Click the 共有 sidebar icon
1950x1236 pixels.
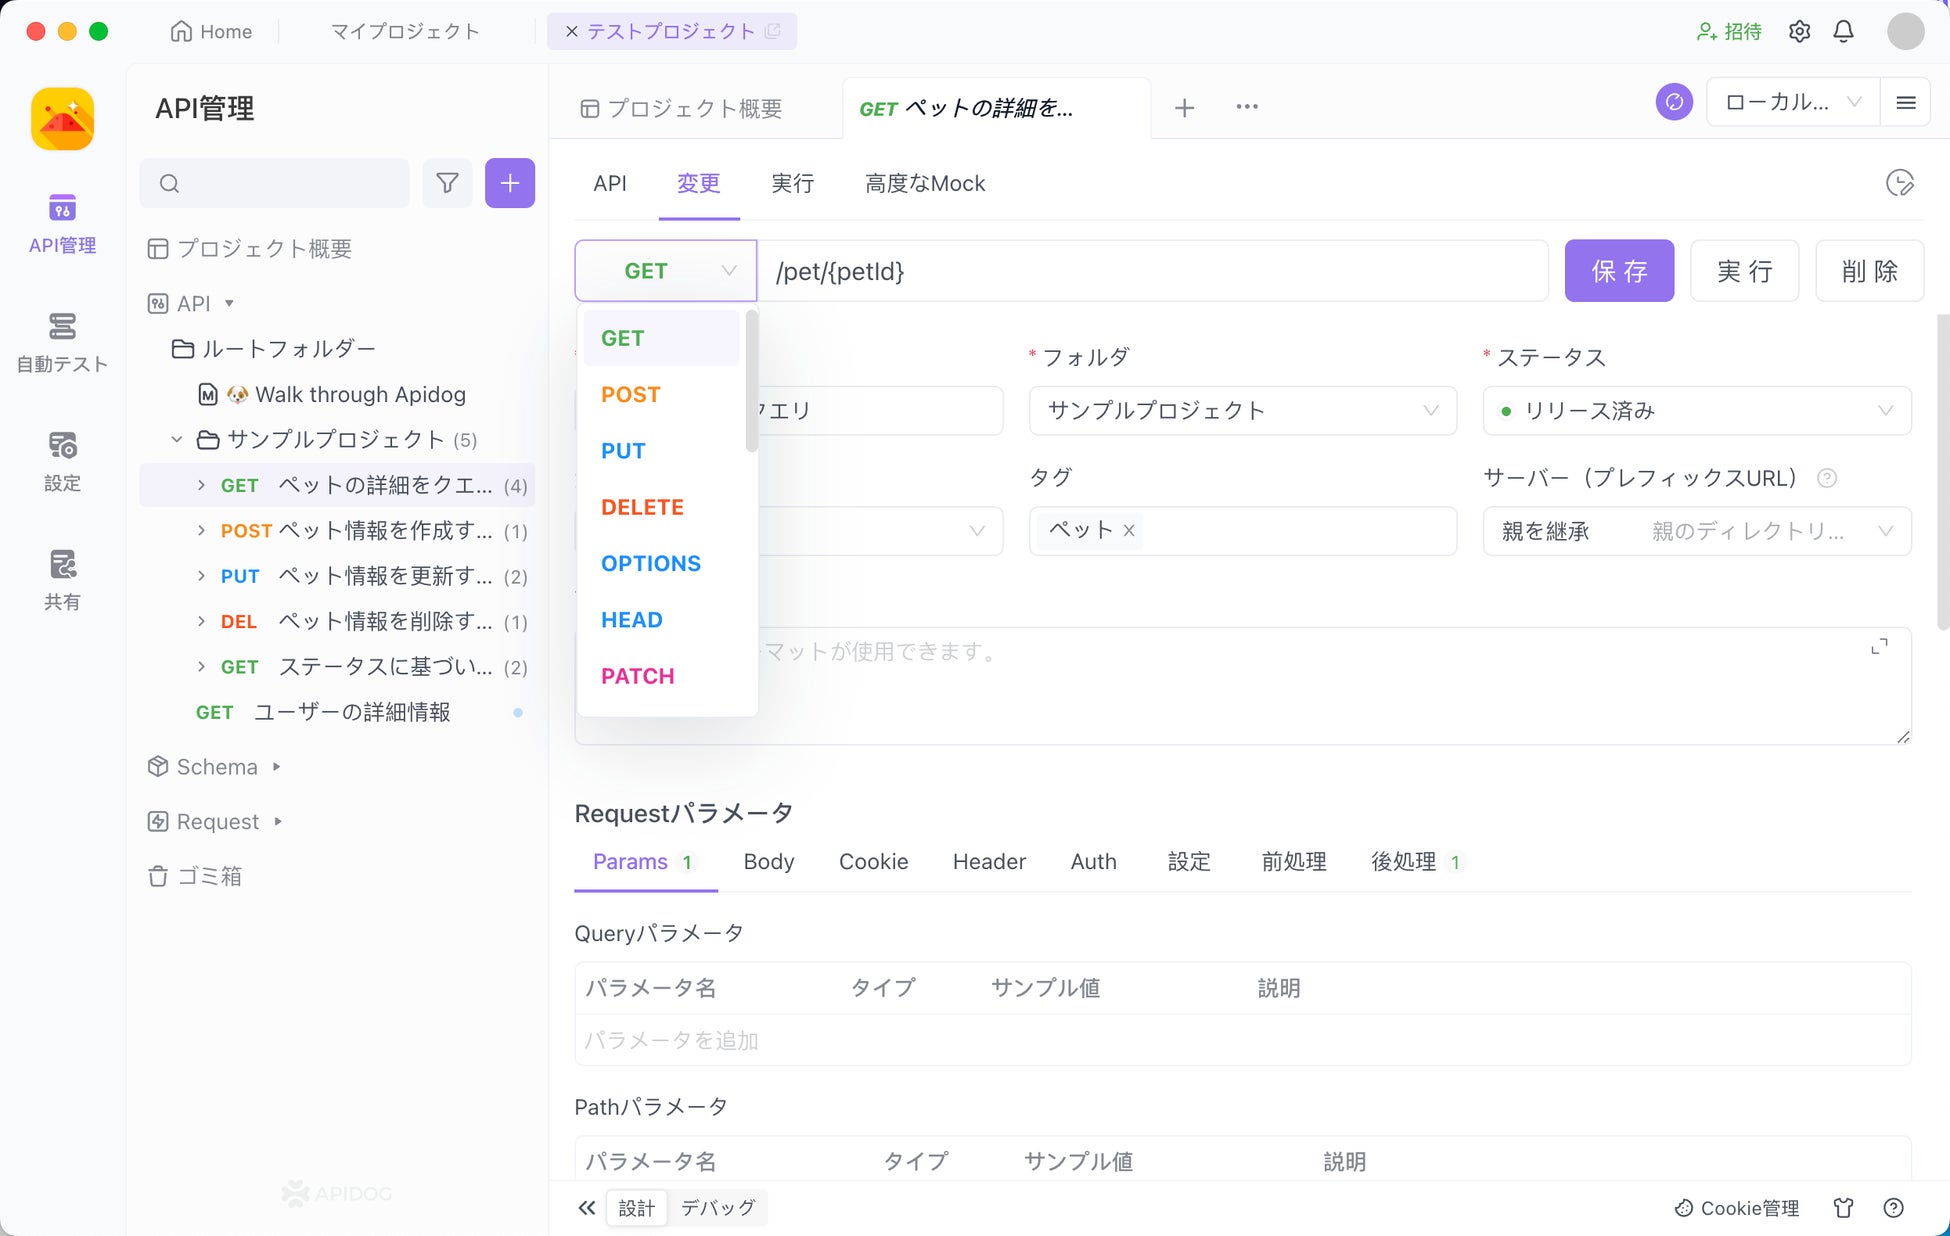[x=62, y=580]
